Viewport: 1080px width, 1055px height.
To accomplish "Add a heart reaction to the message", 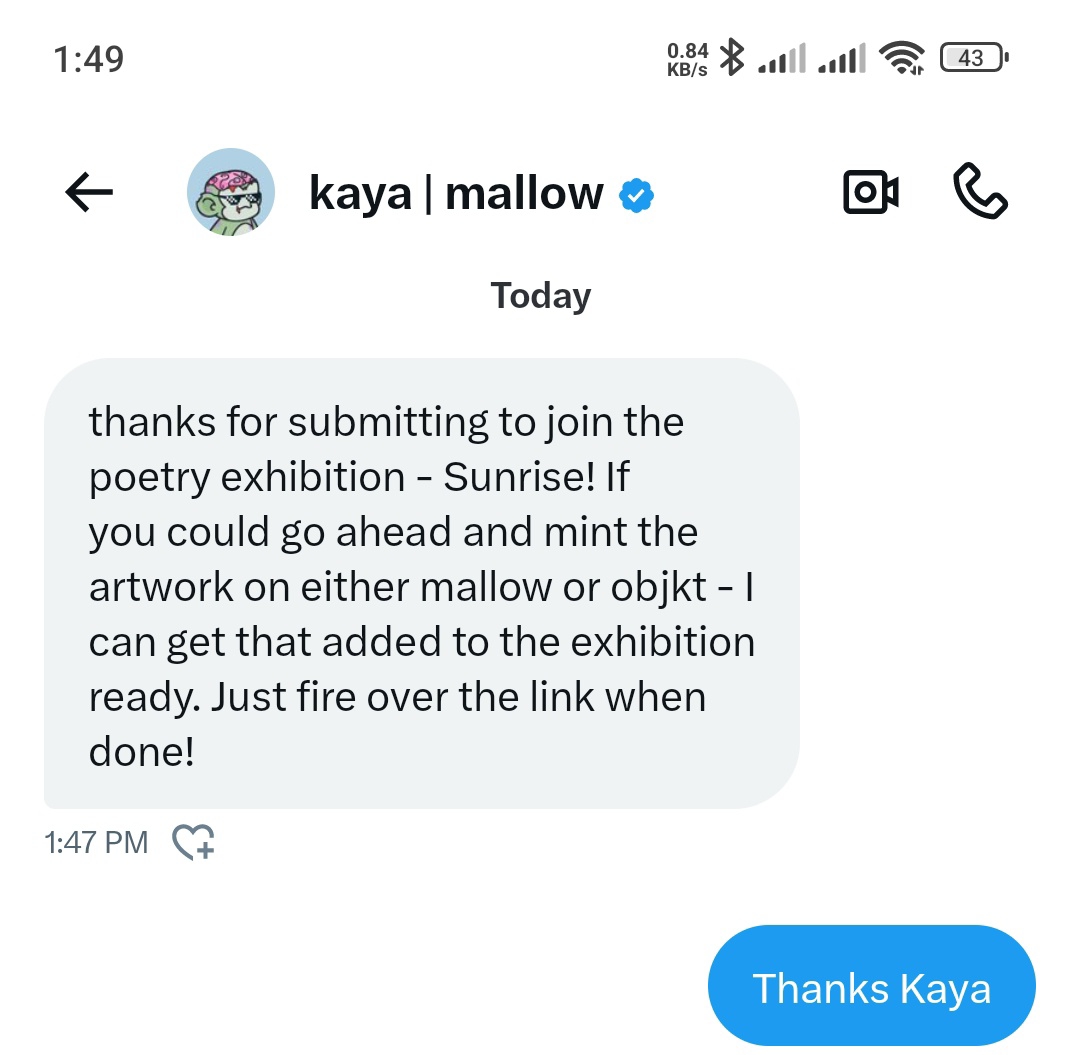I will (194, 843).
